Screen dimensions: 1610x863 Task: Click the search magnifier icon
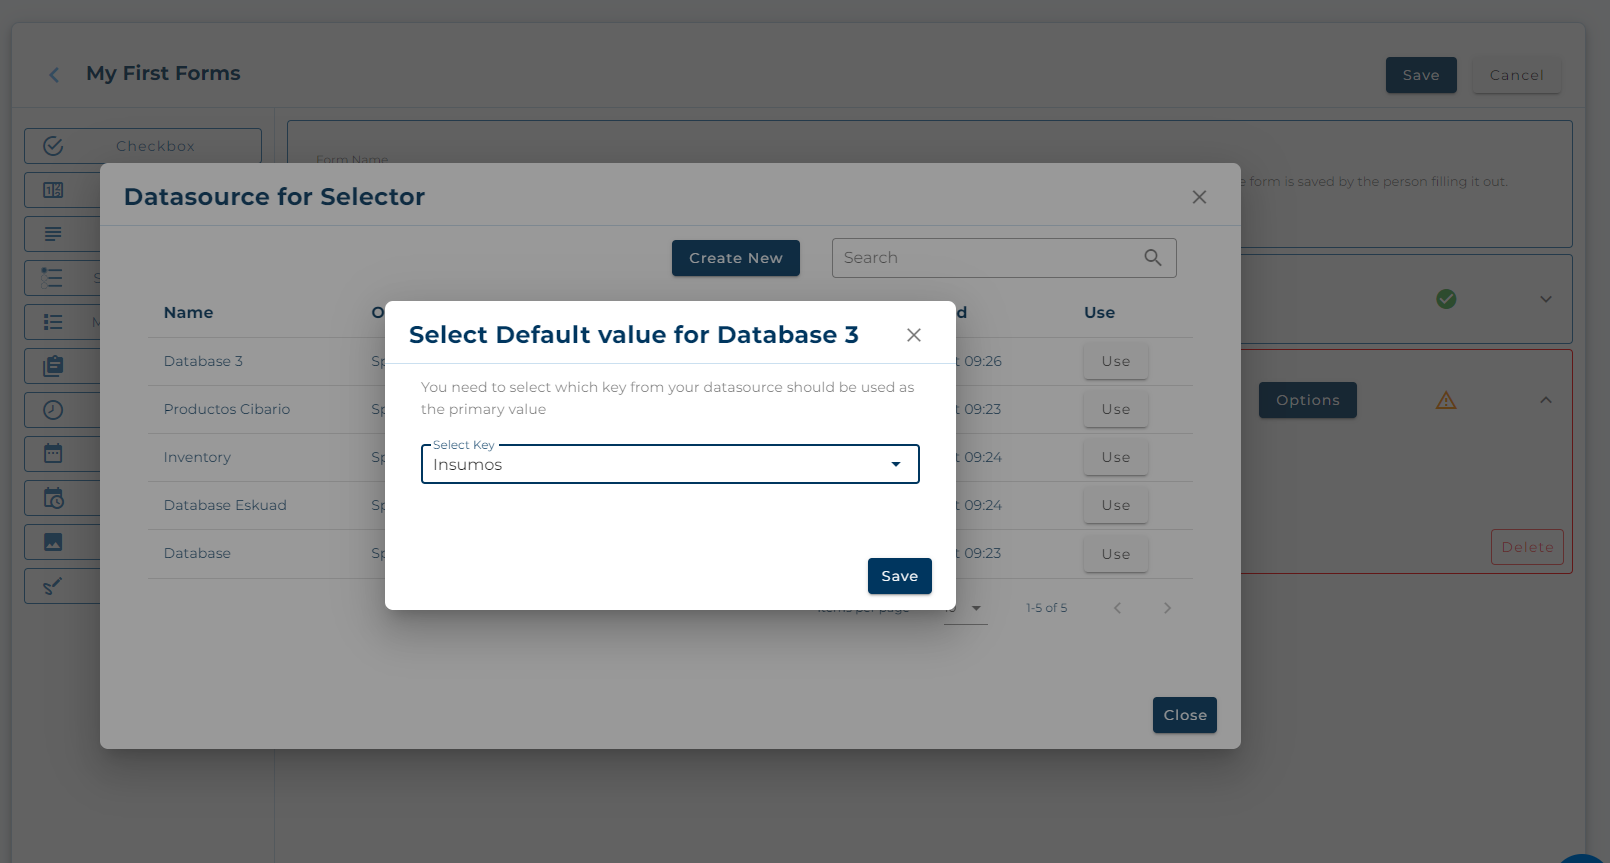[1152, 258]
